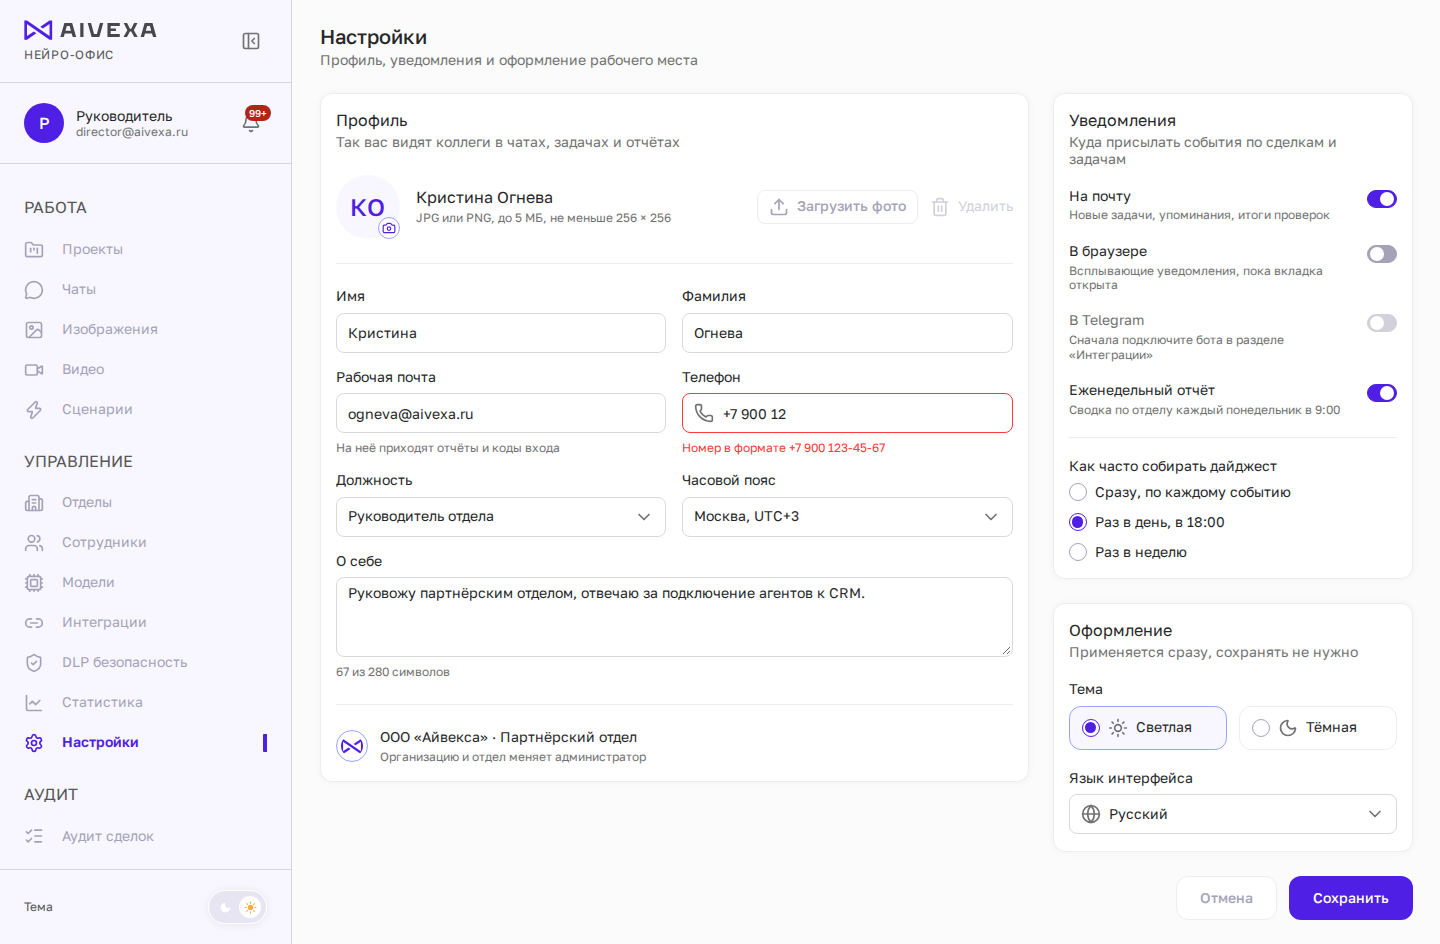Open the Видео camera icon
This screenshot has width=1440, height=944.
point(34,369)
